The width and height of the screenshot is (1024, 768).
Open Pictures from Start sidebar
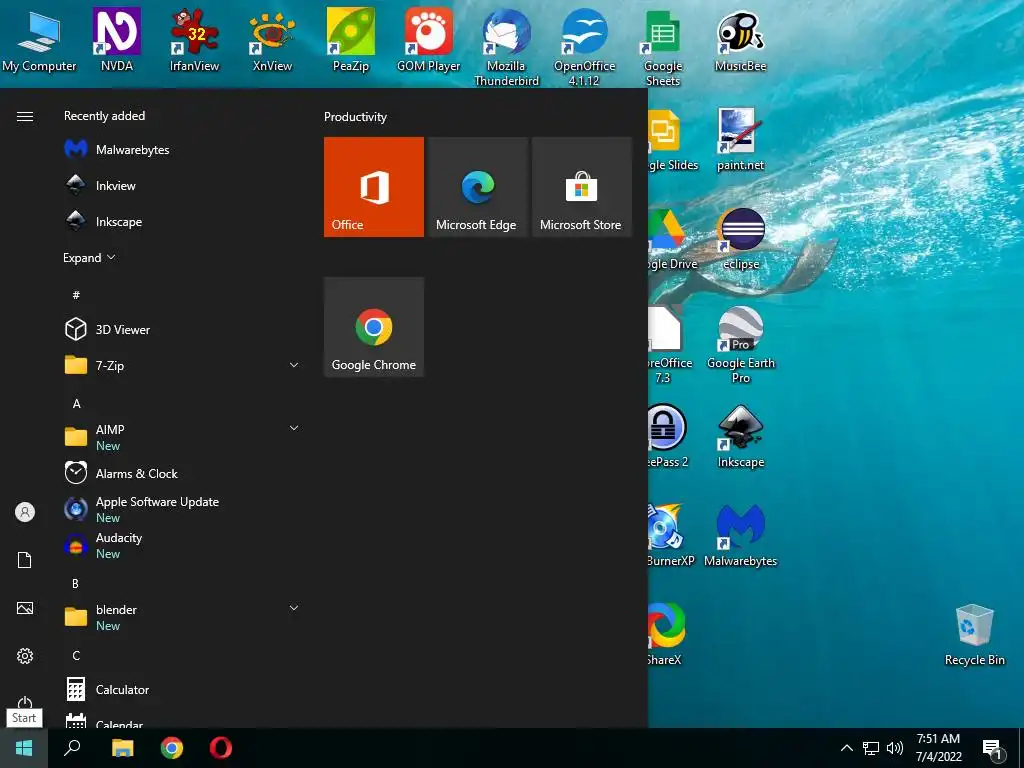pos(25,608)
